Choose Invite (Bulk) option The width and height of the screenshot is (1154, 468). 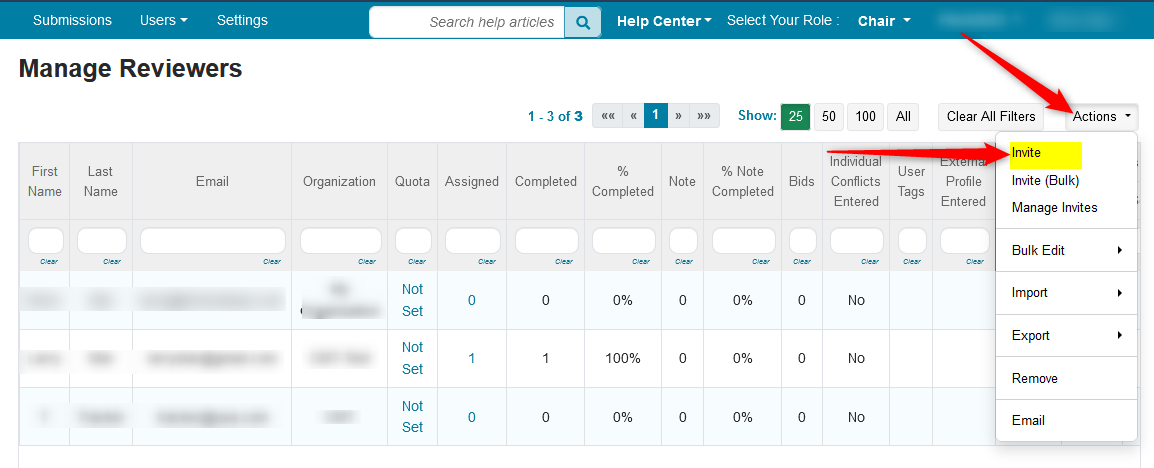click(1045, 180)
